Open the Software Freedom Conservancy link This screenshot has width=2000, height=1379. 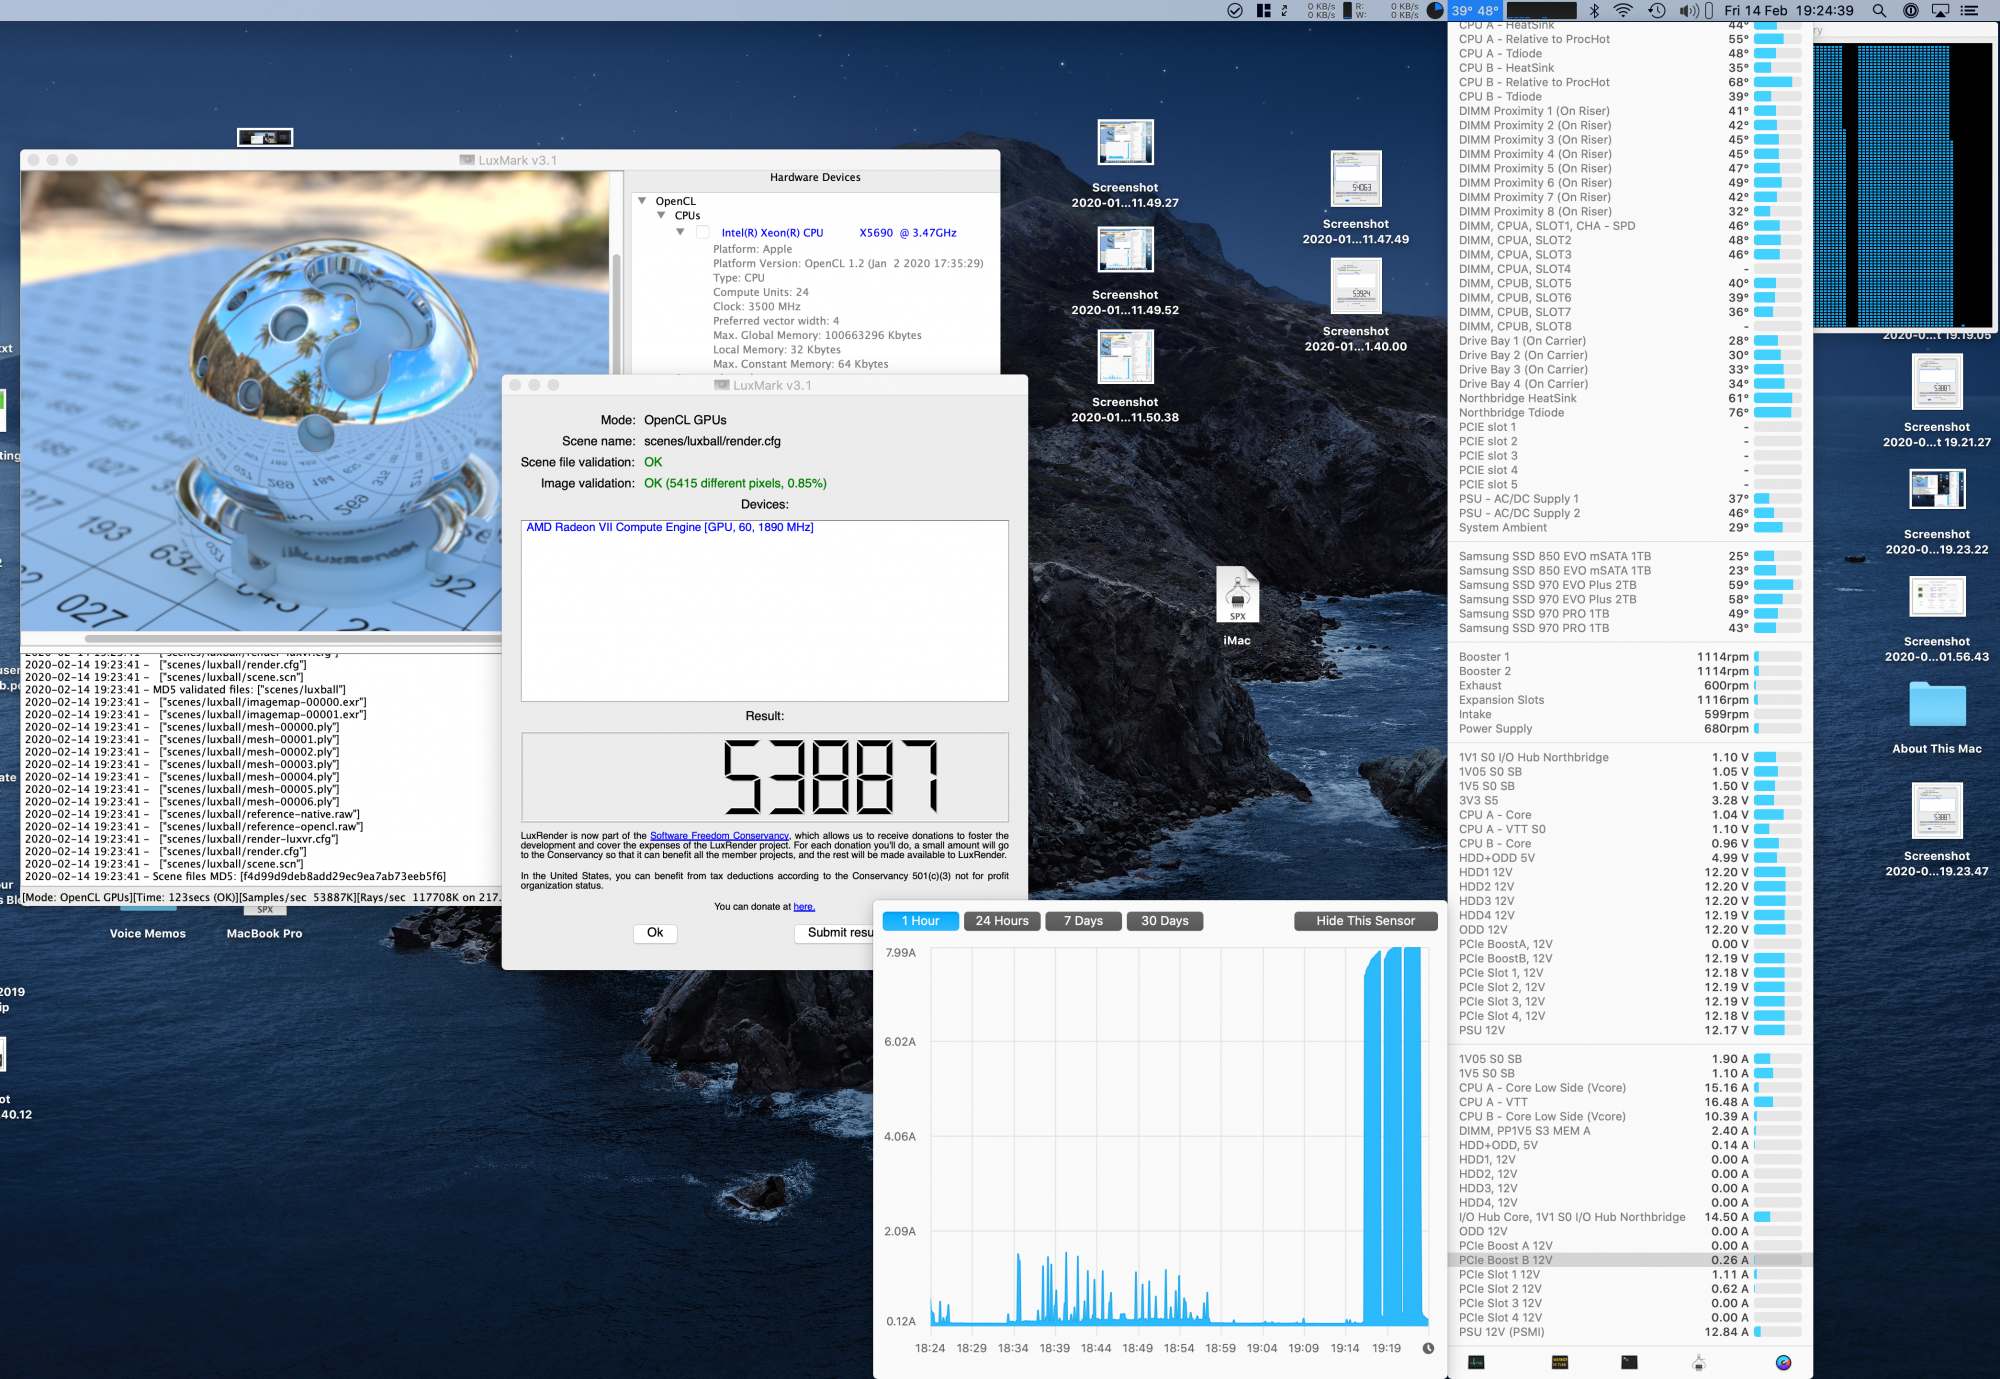coord(719,836)
